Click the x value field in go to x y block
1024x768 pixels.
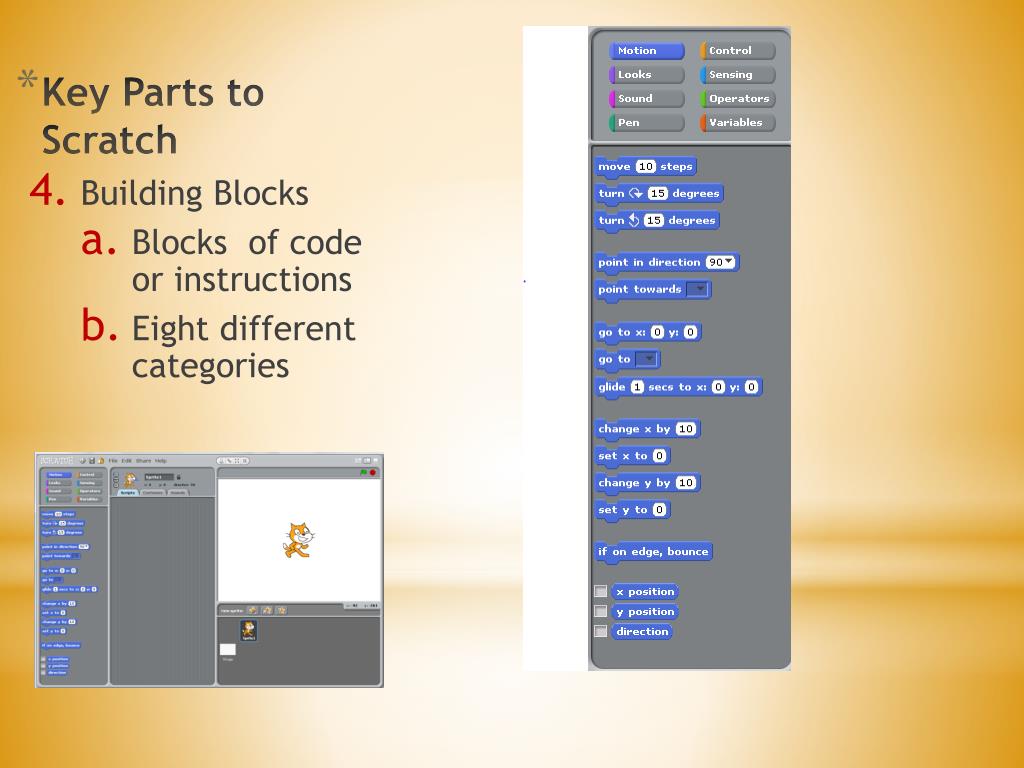[658, 332]
